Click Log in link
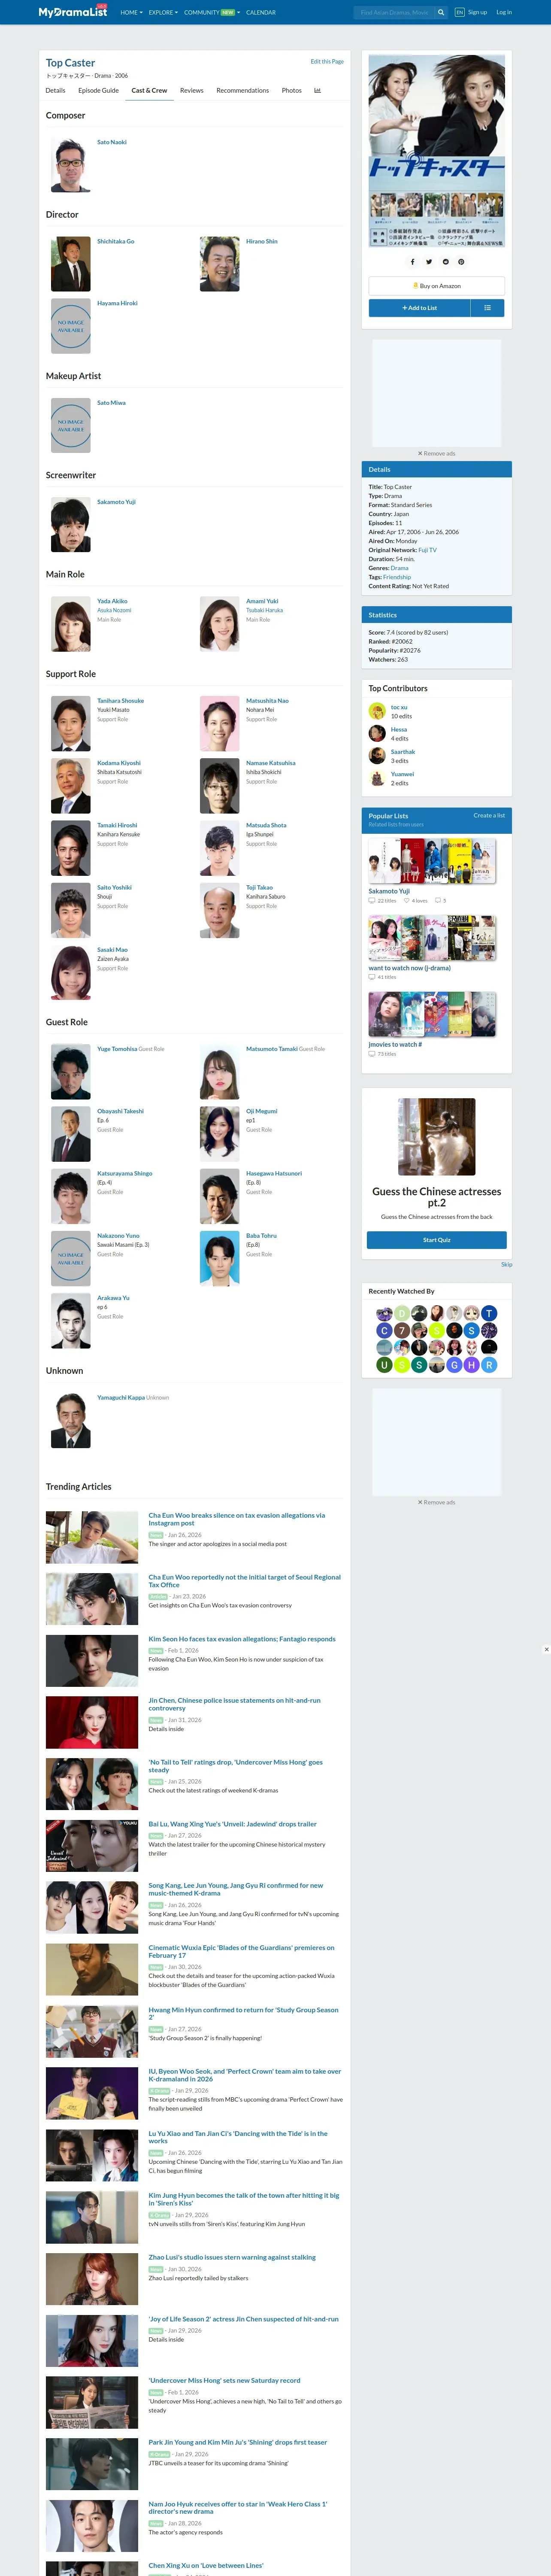This screenshot has width=551, height=2576. pos(504,13)
